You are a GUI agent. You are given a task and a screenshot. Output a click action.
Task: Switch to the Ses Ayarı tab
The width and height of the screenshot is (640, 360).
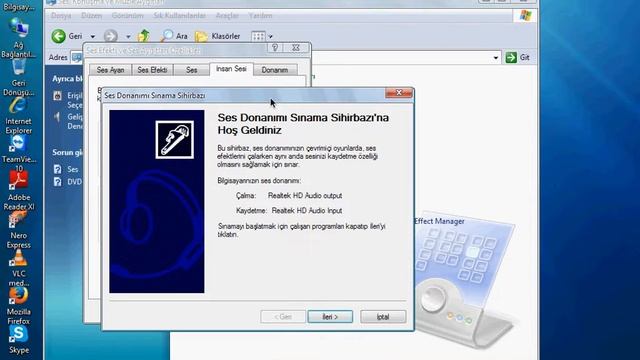click(110, 70)
